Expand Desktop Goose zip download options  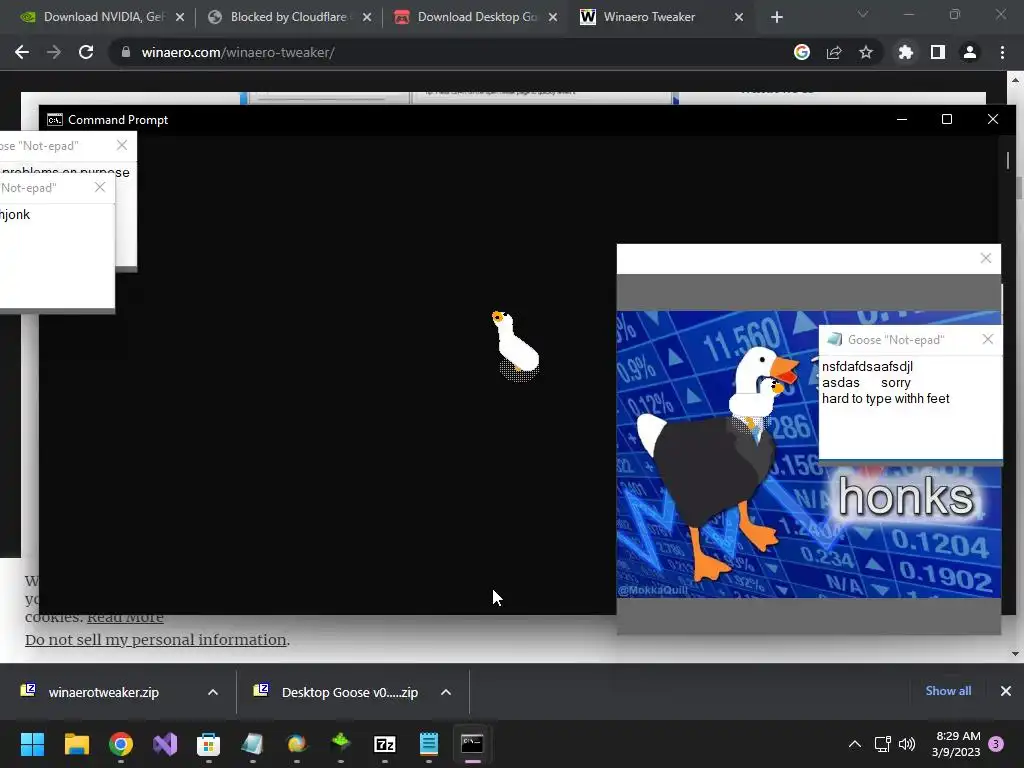[x=446, y=692]
